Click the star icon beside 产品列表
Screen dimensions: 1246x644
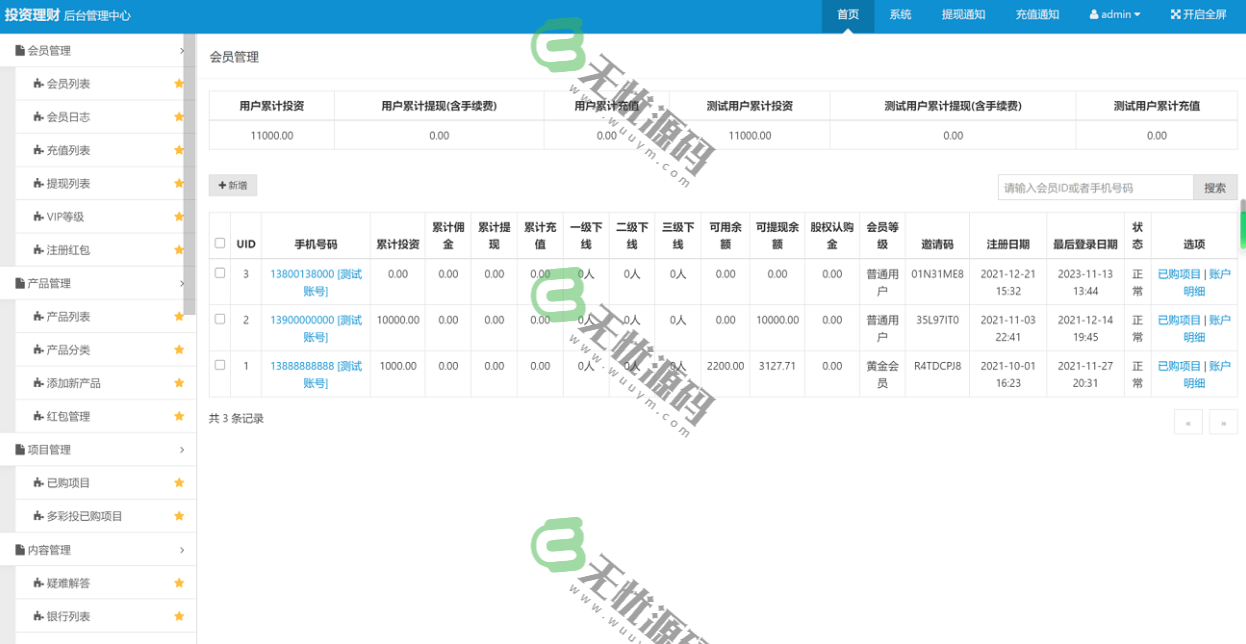tap(179, 317)
